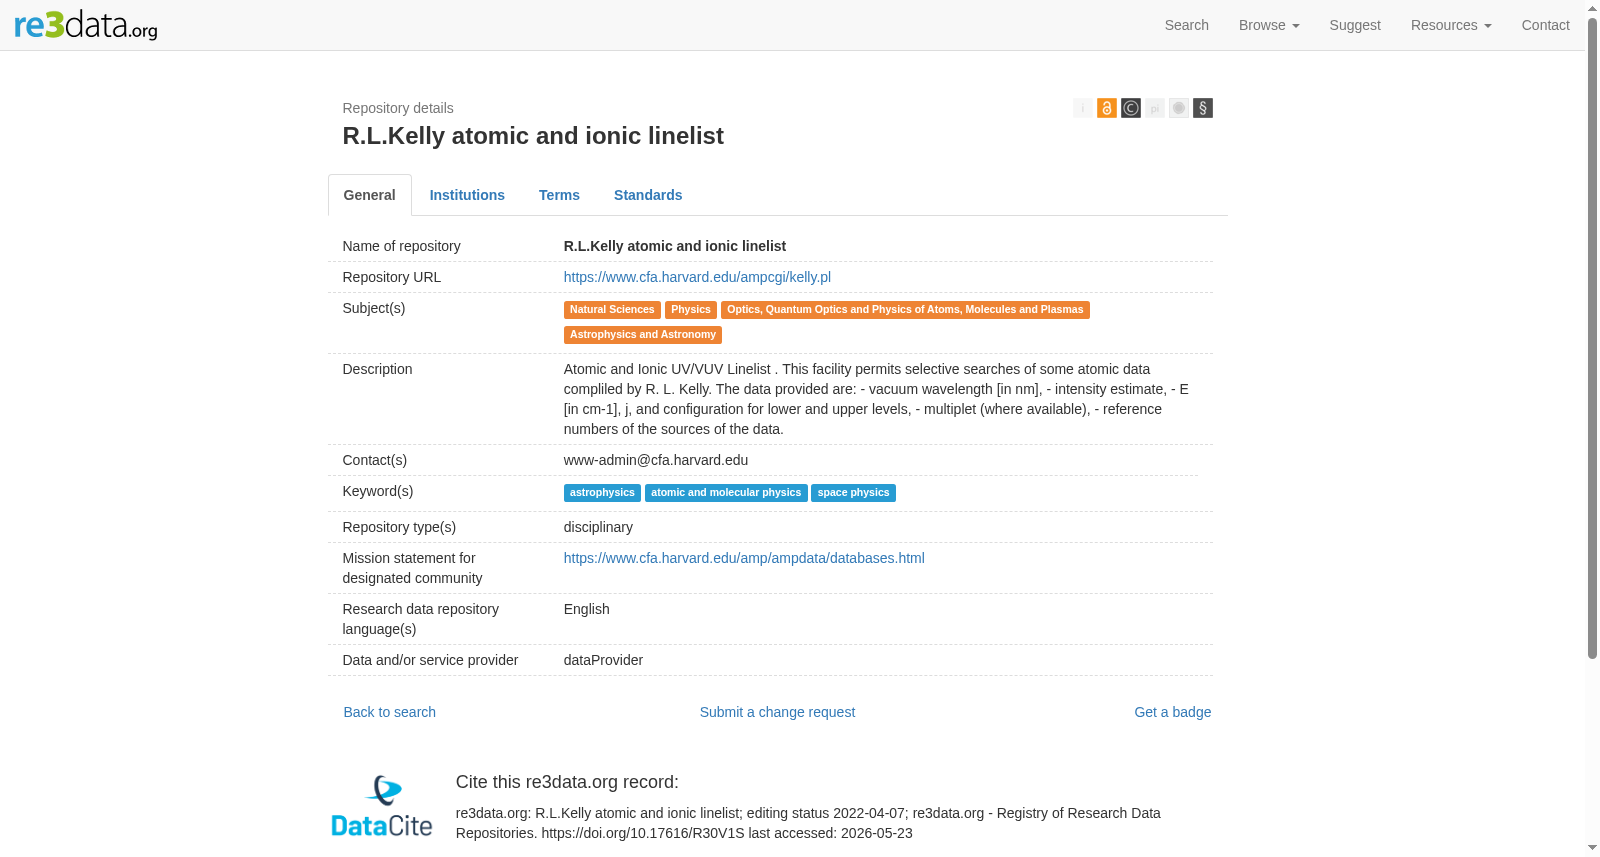Click the orange open access padlock icon
Screen dimensions: 1600x857
coord(1107,108)
